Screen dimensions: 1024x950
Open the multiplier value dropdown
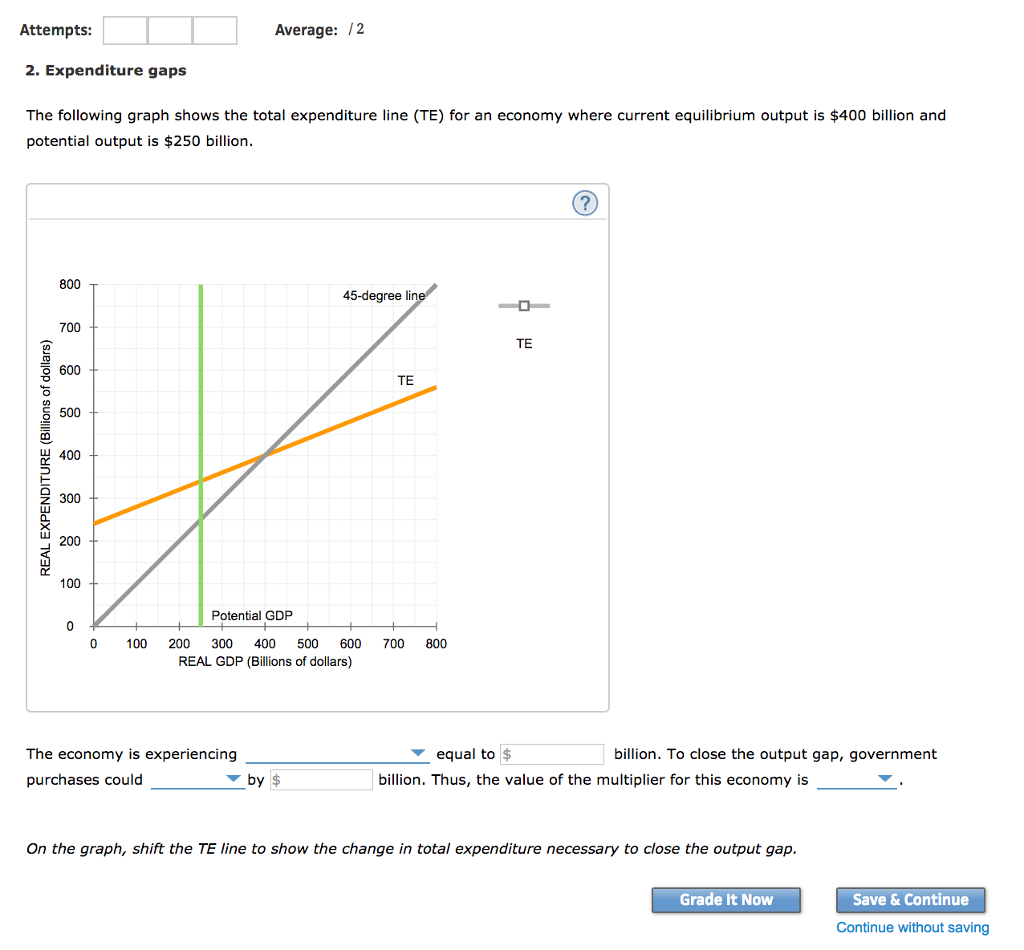tap(855, 779)
